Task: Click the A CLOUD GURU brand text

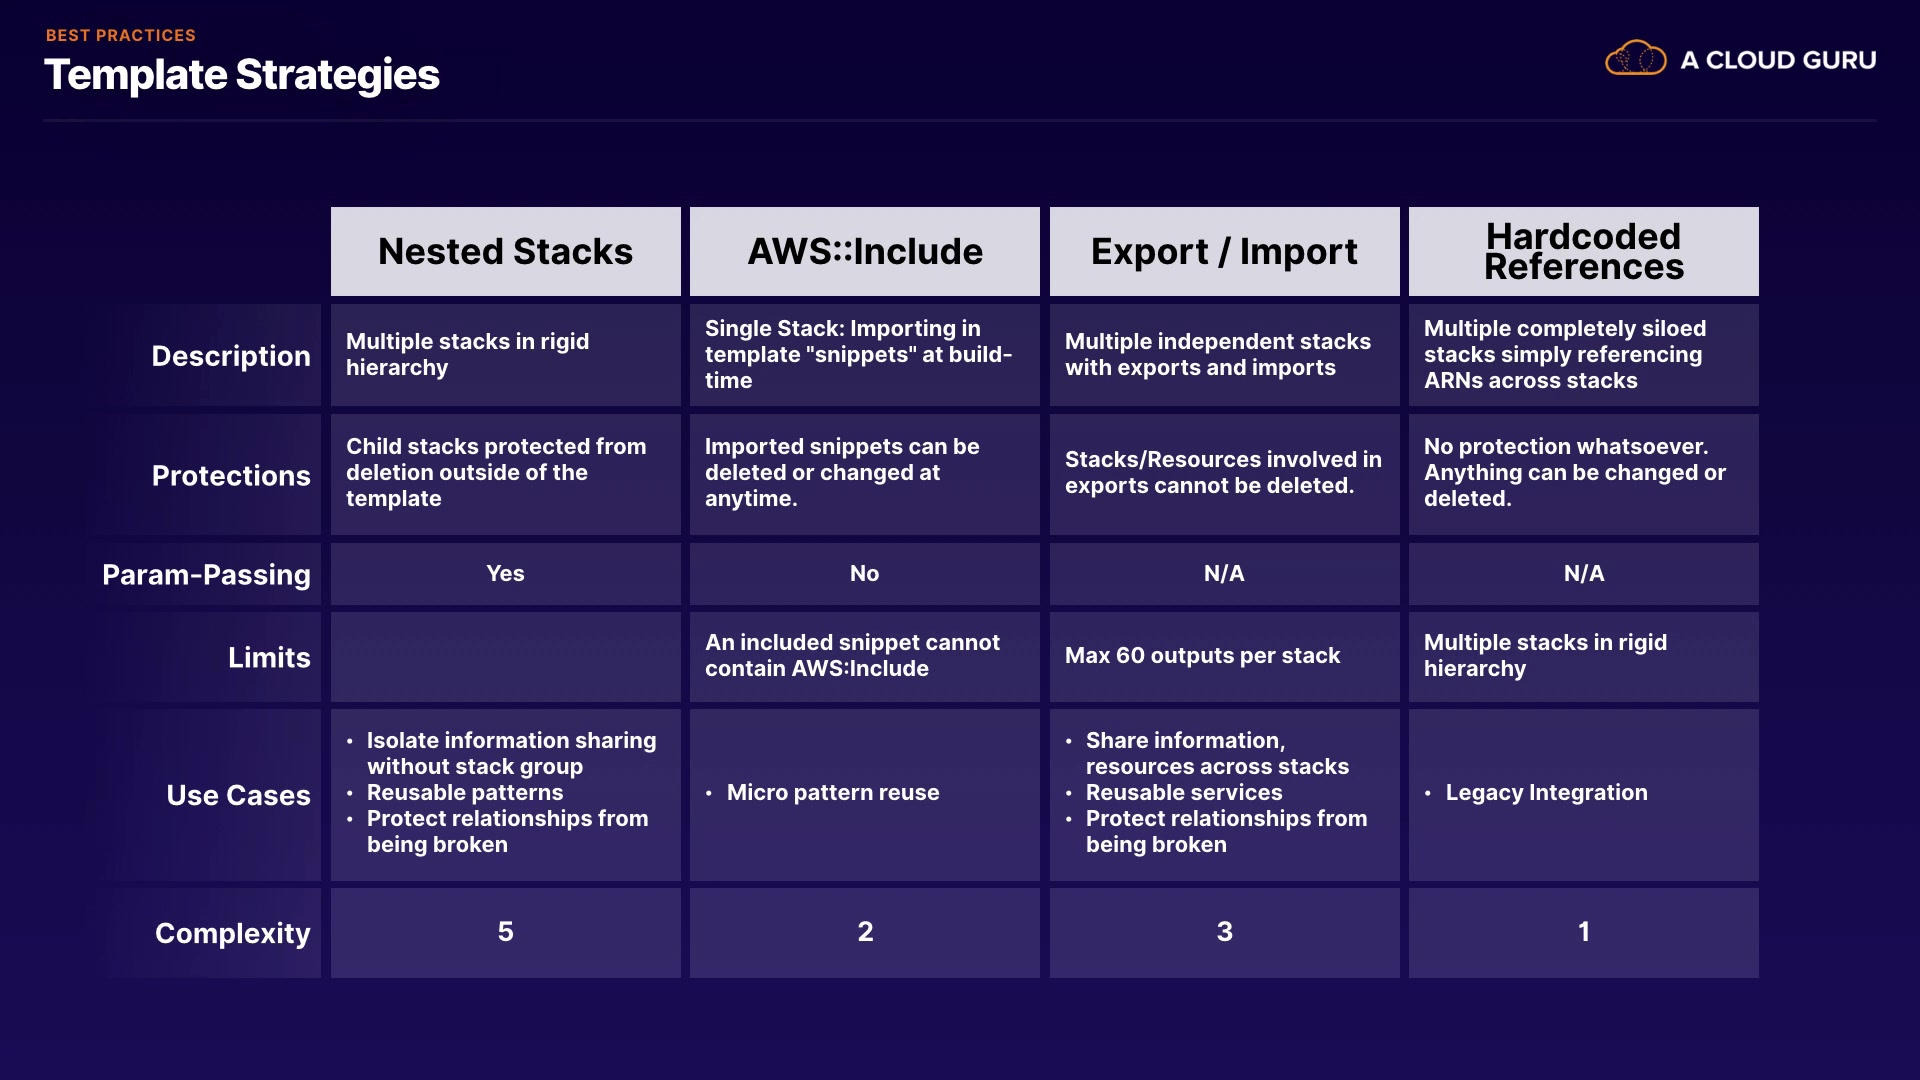Action: coord(1777,60)
